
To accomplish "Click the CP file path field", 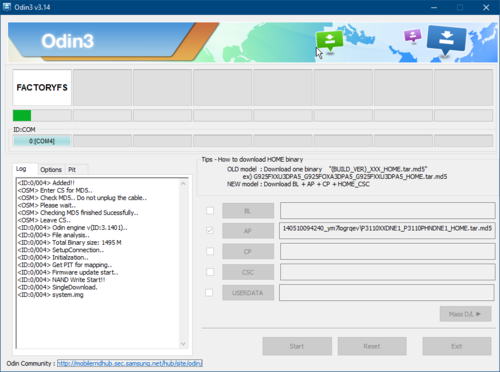I will 387,251.
